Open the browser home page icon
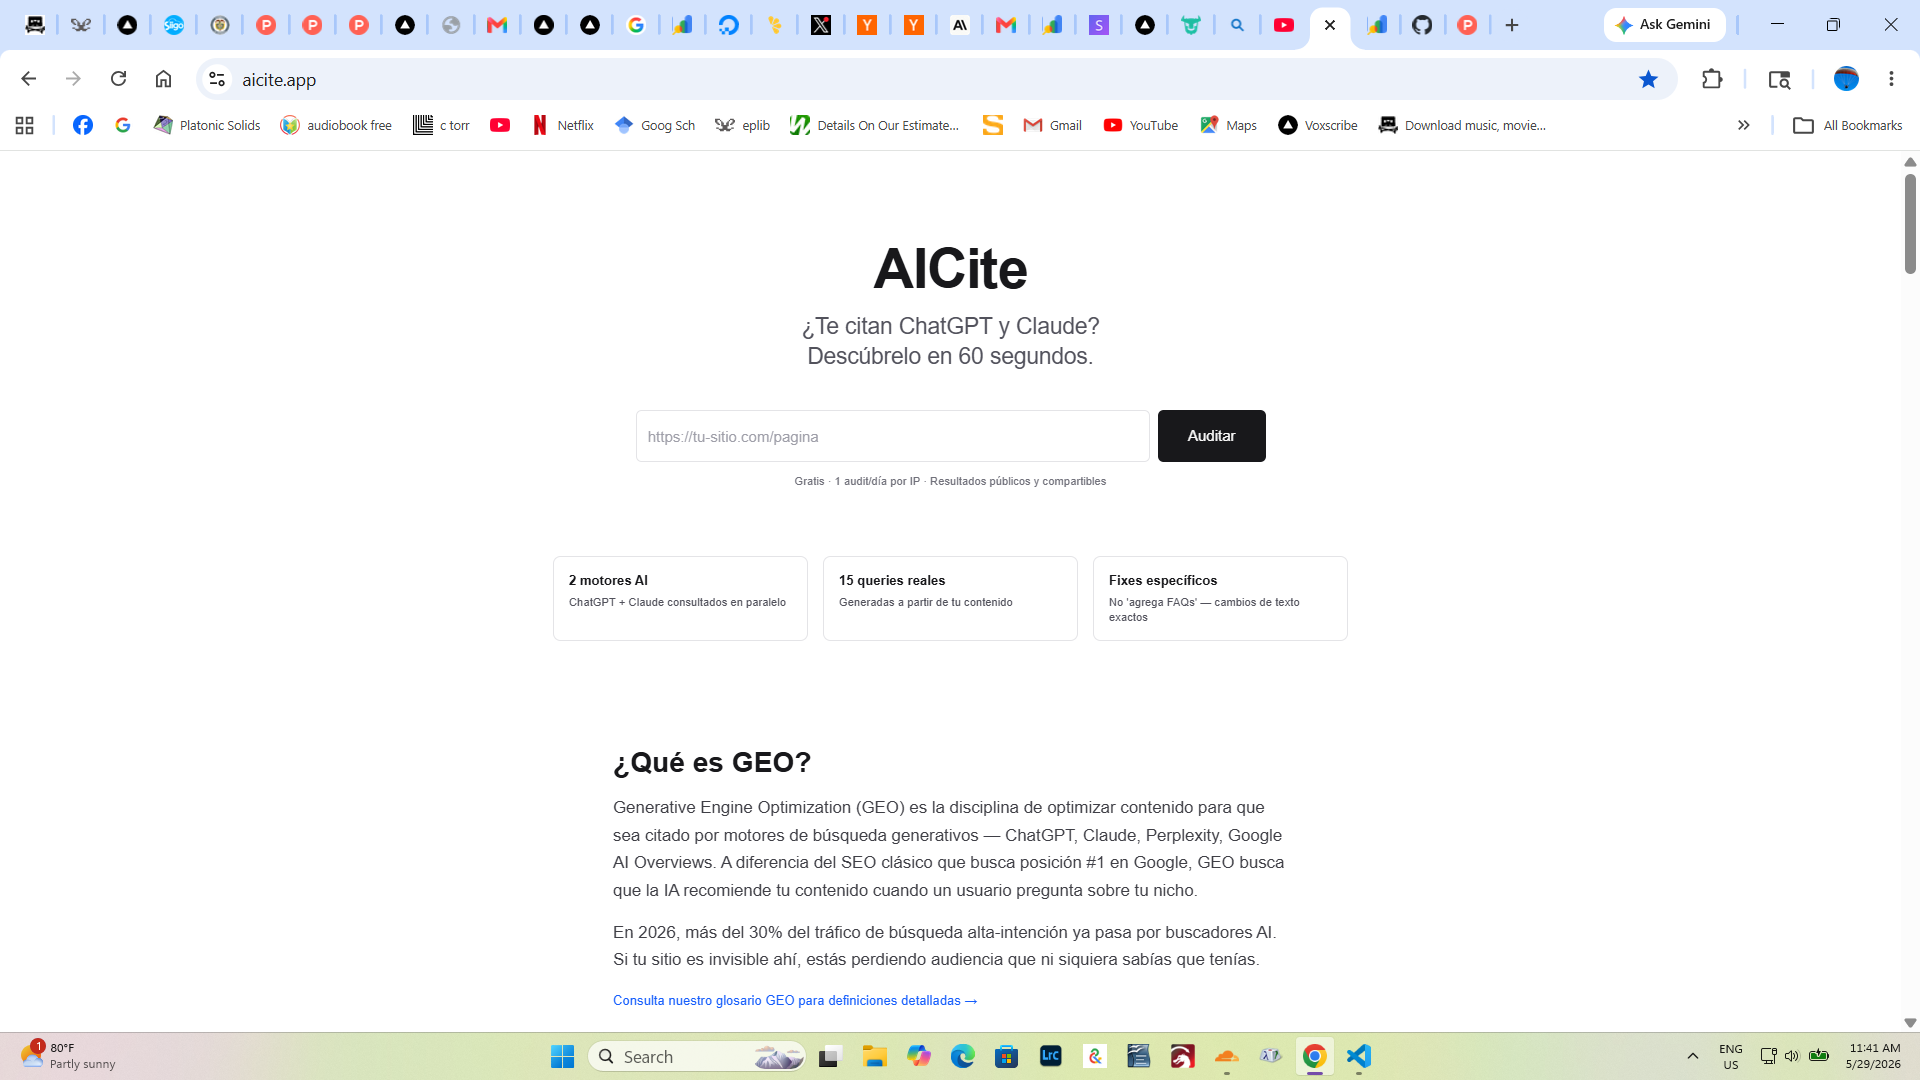 point(163,79)
